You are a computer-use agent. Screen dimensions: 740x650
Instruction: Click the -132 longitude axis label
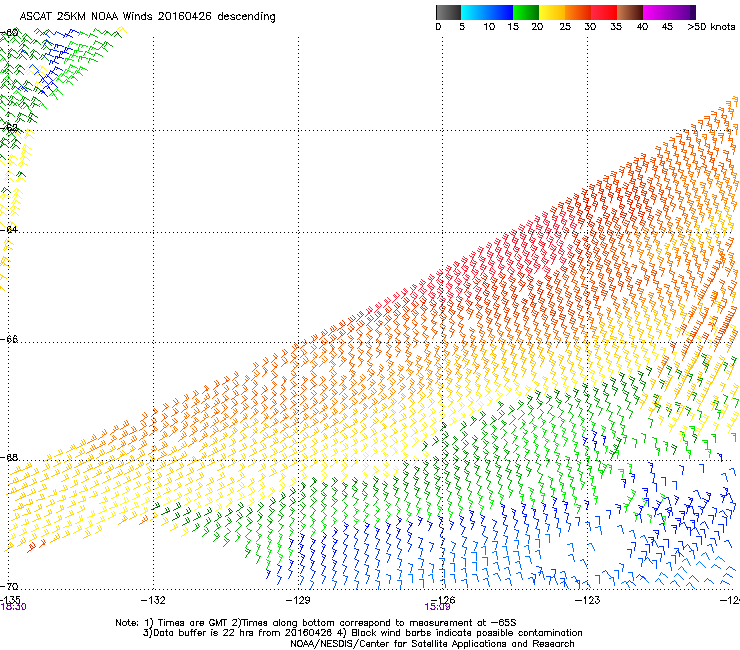[153, 600]
